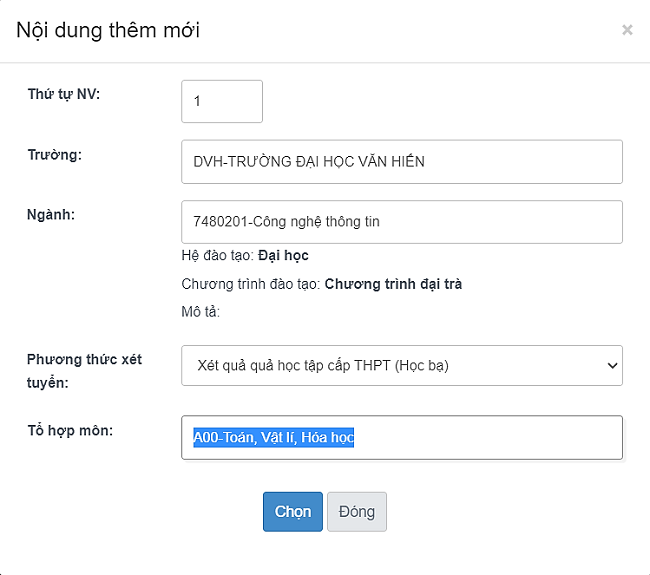Click the Hệ đào tạo: Đại học text
650x575 pixels.
point(245,255)
